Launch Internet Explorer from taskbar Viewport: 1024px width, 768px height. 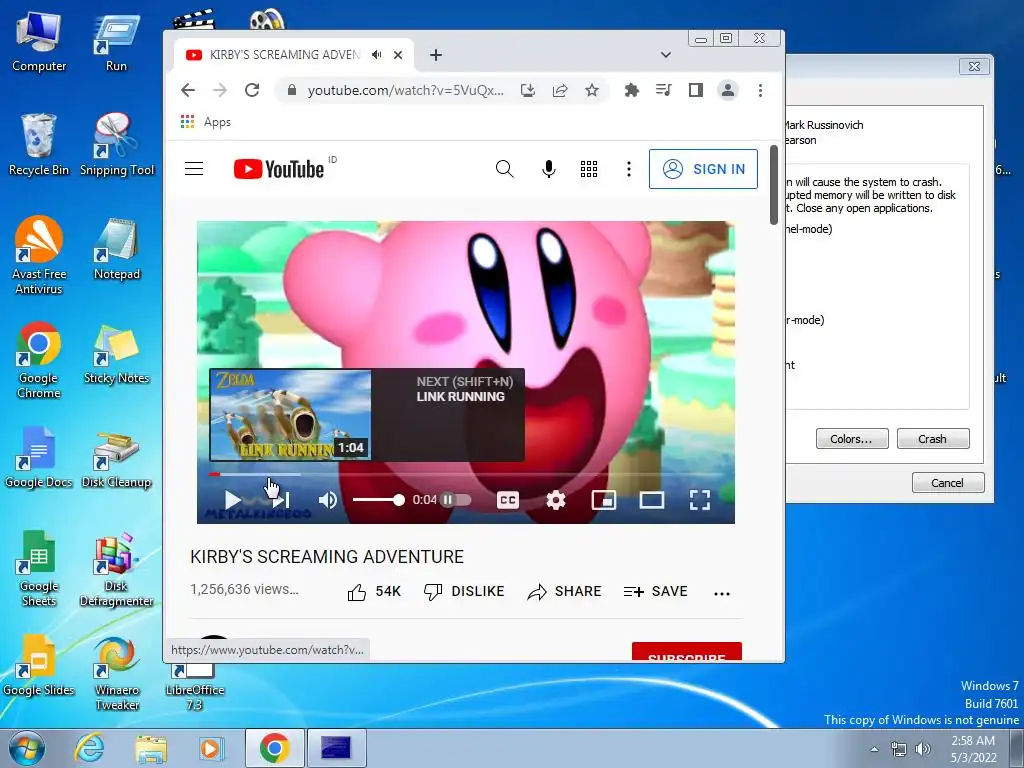pyautogui.click(x=89, y=748)
